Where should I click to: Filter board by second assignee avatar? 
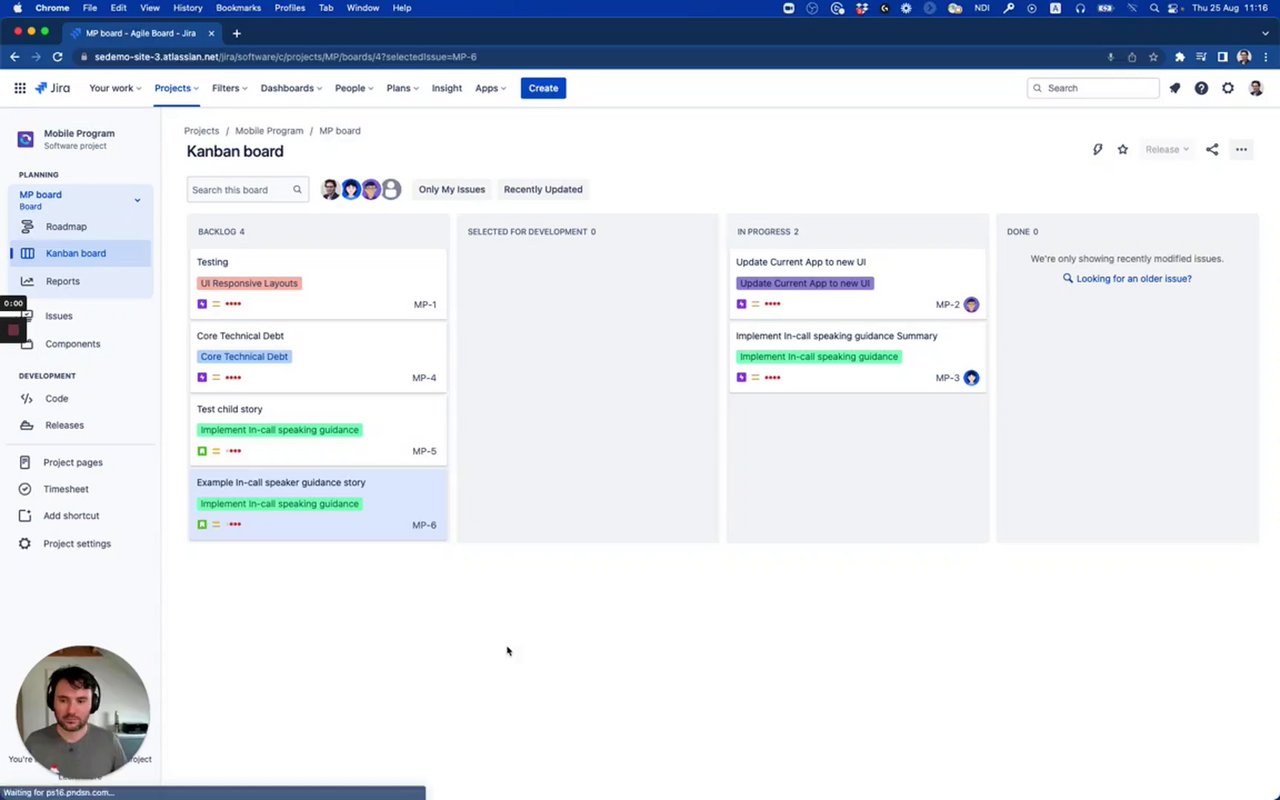click(351, 189)
